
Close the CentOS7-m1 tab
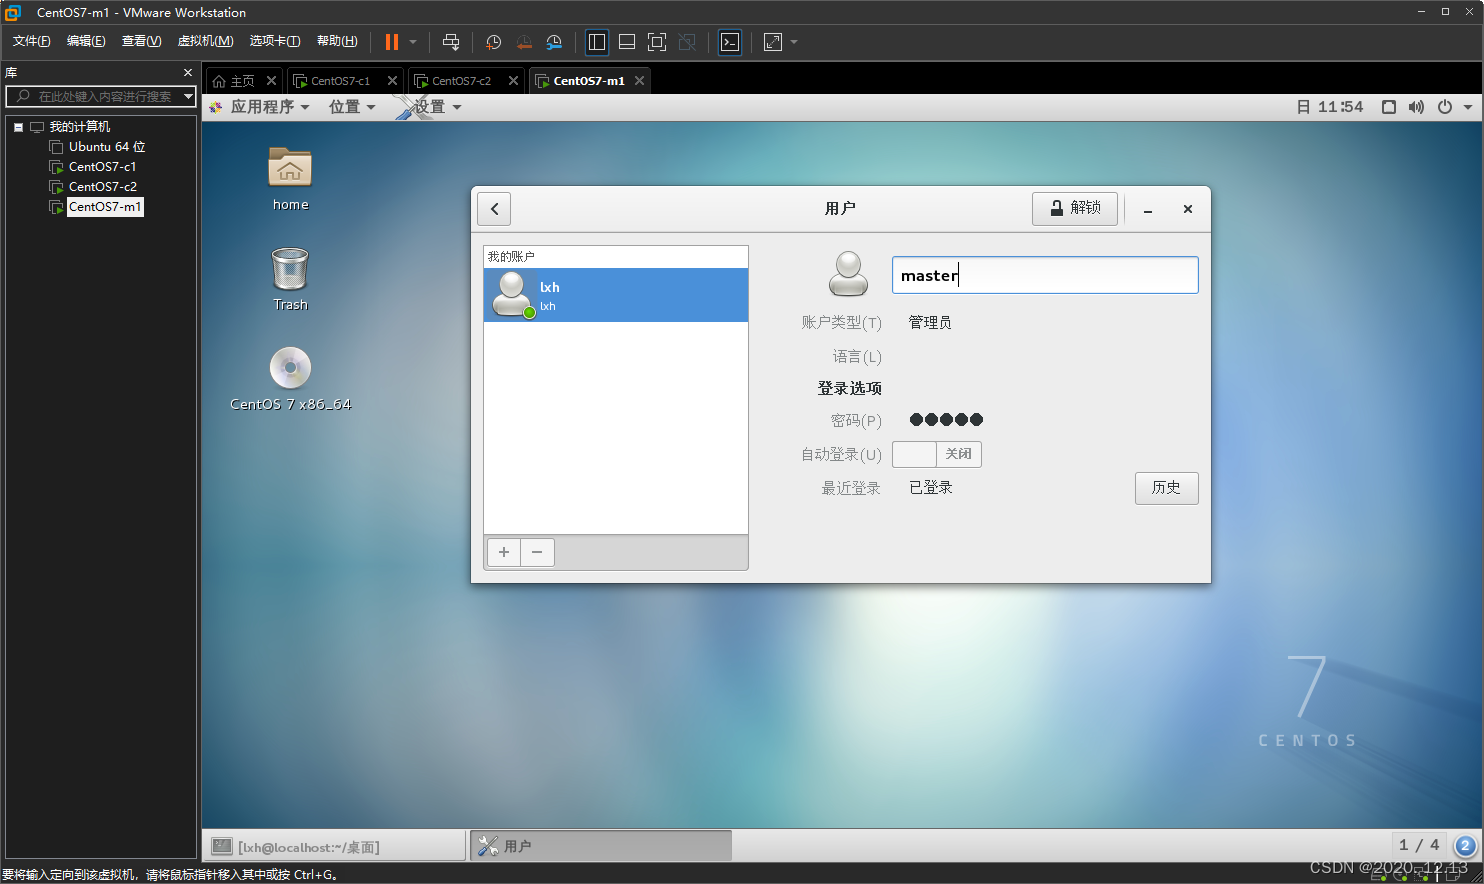pos(639,81)
